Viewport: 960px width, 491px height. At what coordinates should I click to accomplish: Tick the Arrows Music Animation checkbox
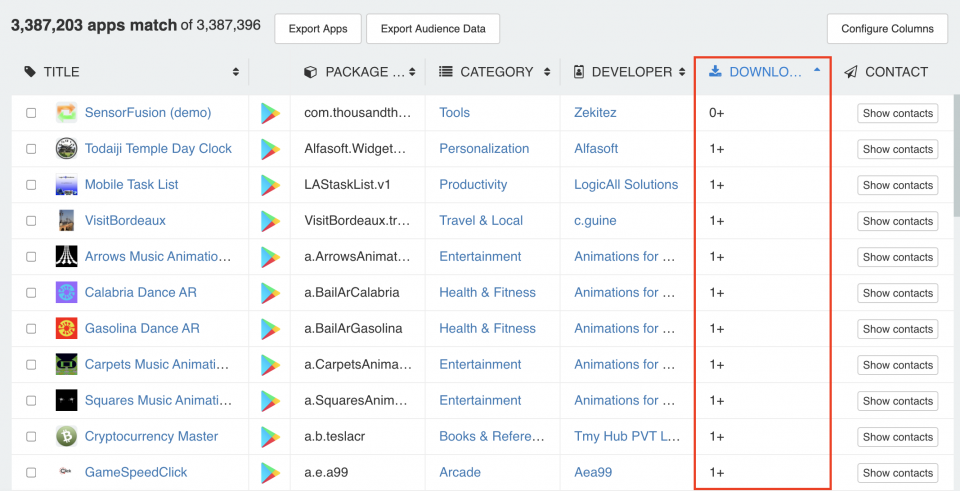pyautogui.click(x=31, y=257)
